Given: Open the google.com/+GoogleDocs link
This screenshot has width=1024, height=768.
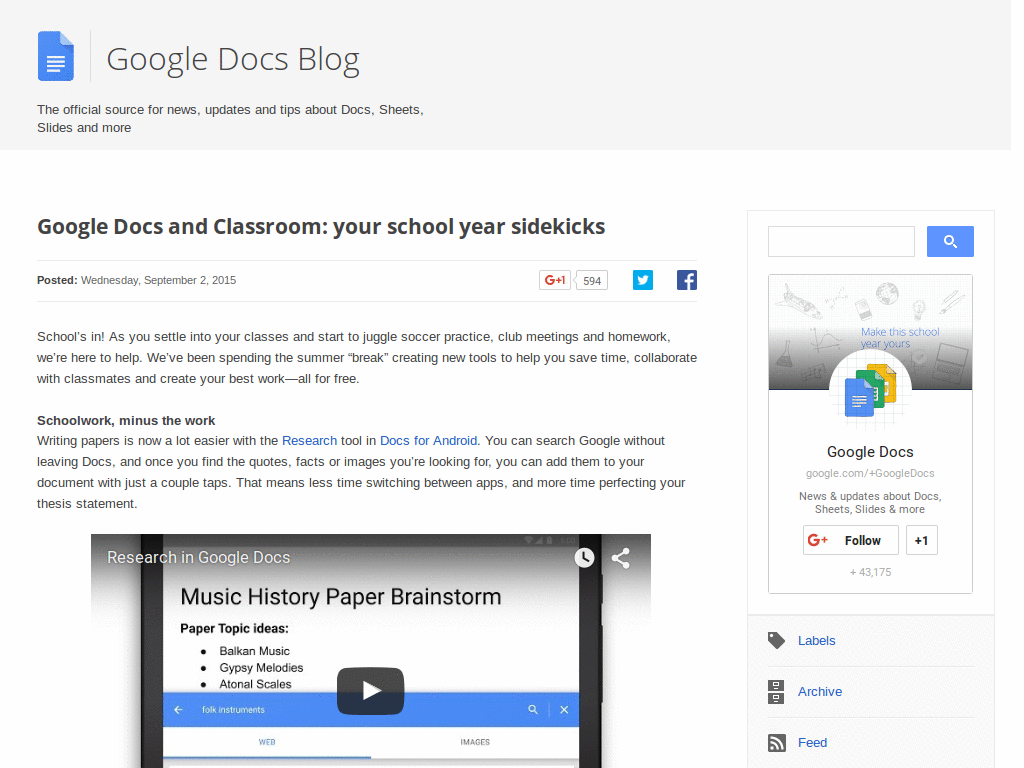Looking at the screenshot, I should coord(870,473).
